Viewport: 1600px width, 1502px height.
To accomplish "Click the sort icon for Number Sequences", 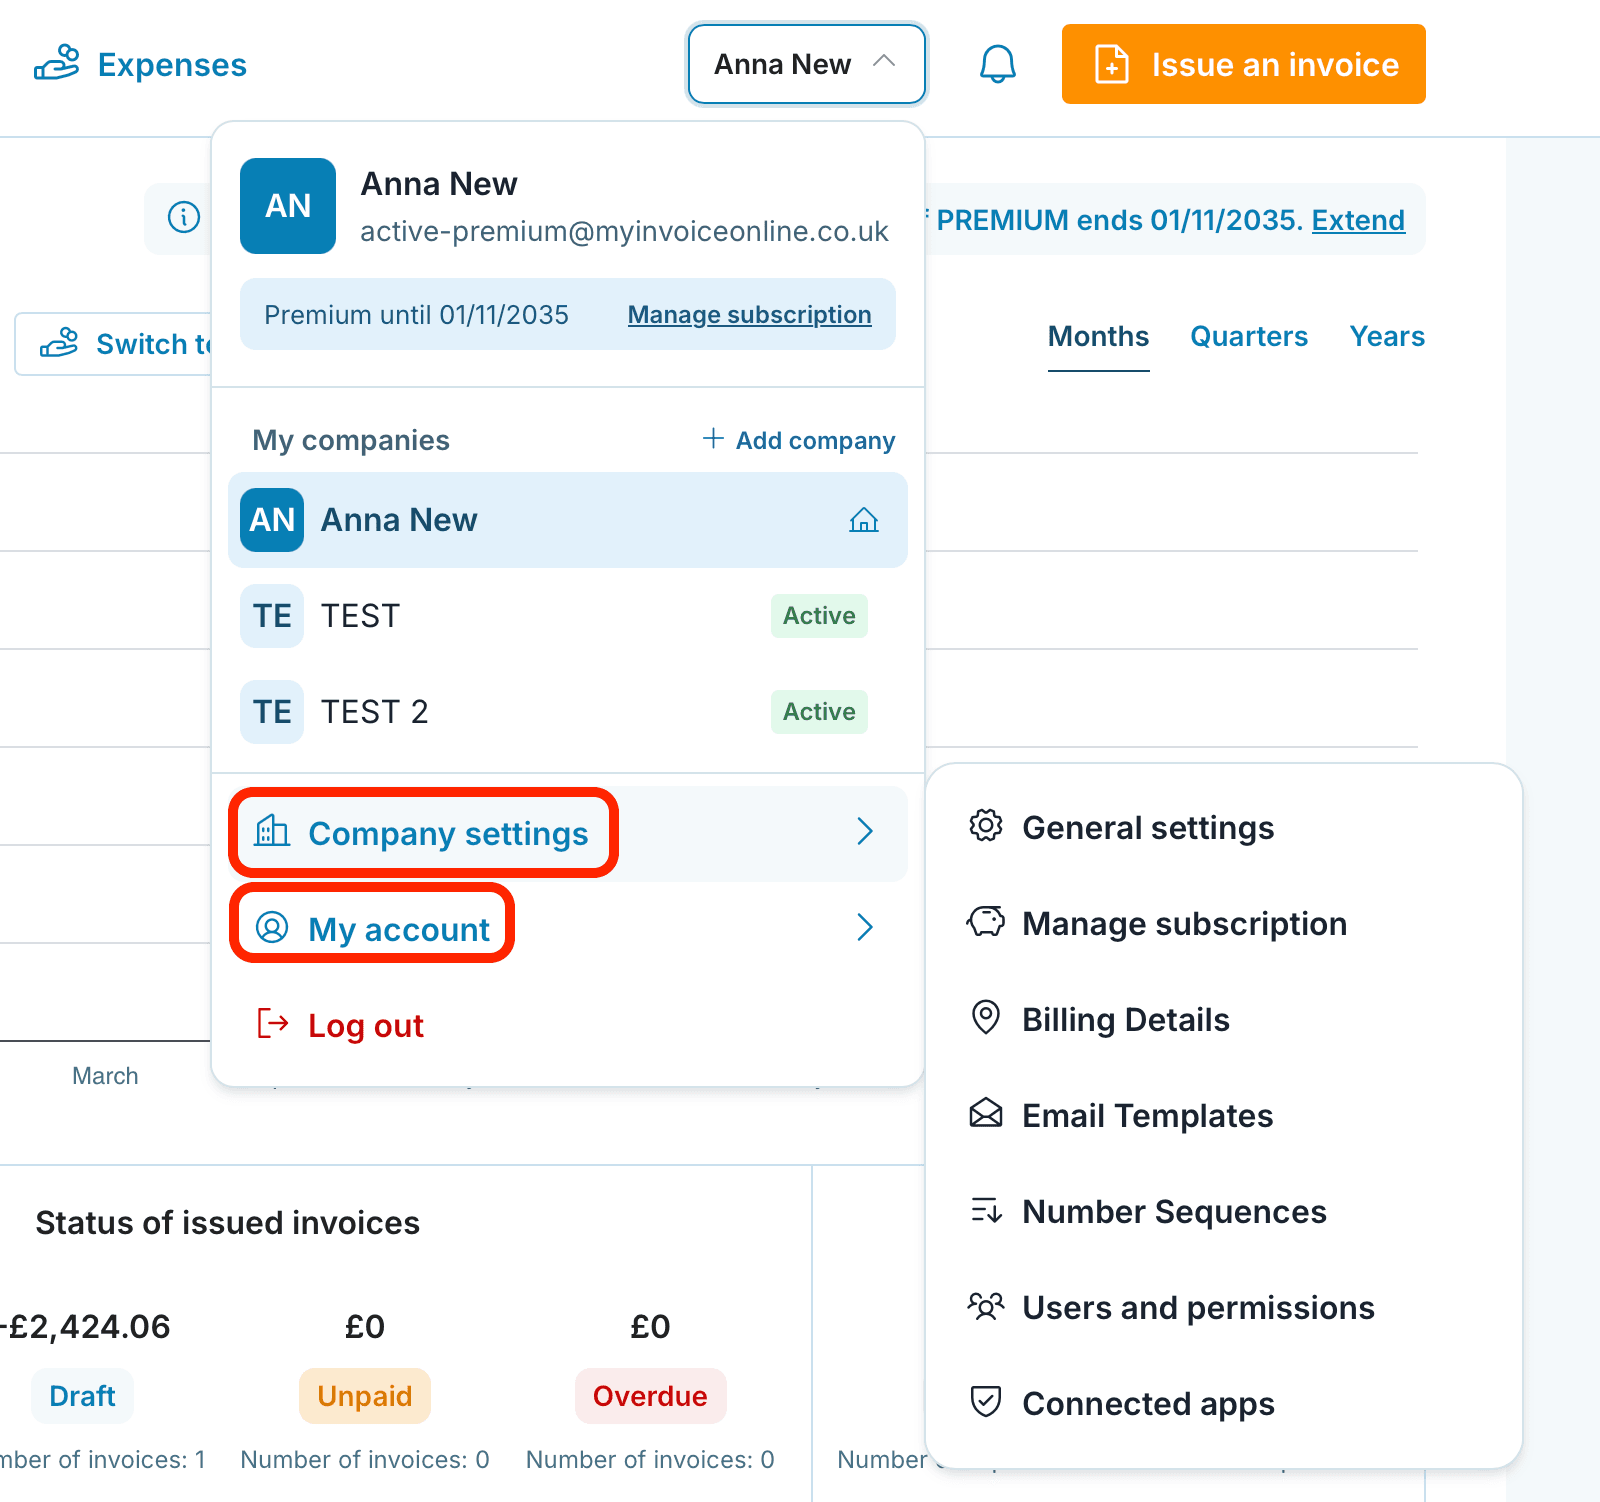I will click(986, 1210).
